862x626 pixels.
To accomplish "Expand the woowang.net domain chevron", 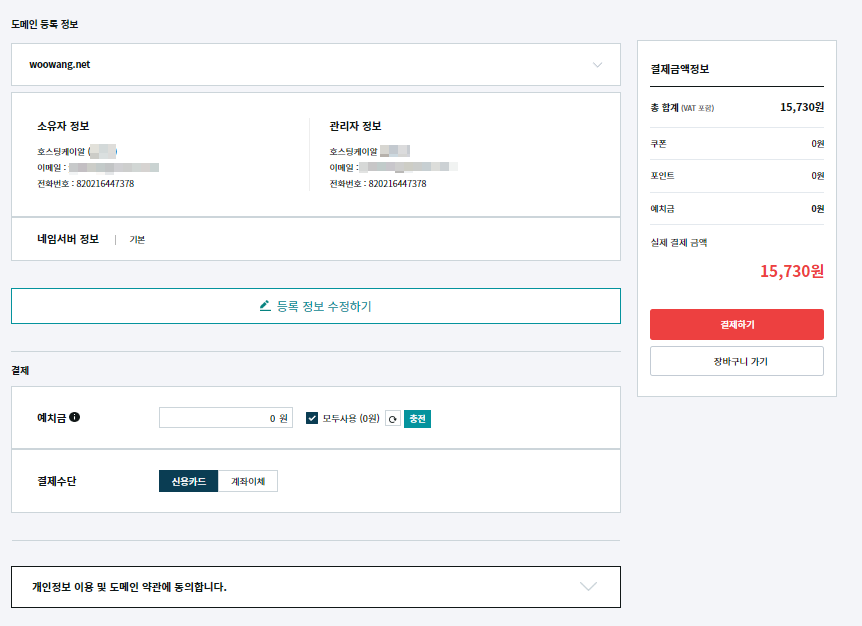I will coord(597,65).
